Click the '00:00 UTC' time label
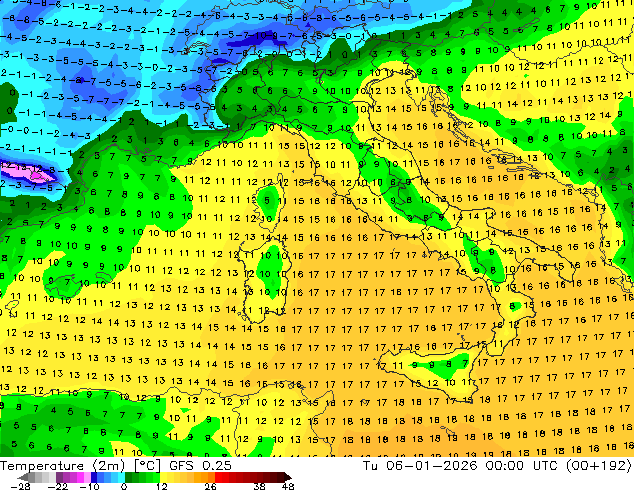Screen dimensions: 634x490 pos(523,466)
